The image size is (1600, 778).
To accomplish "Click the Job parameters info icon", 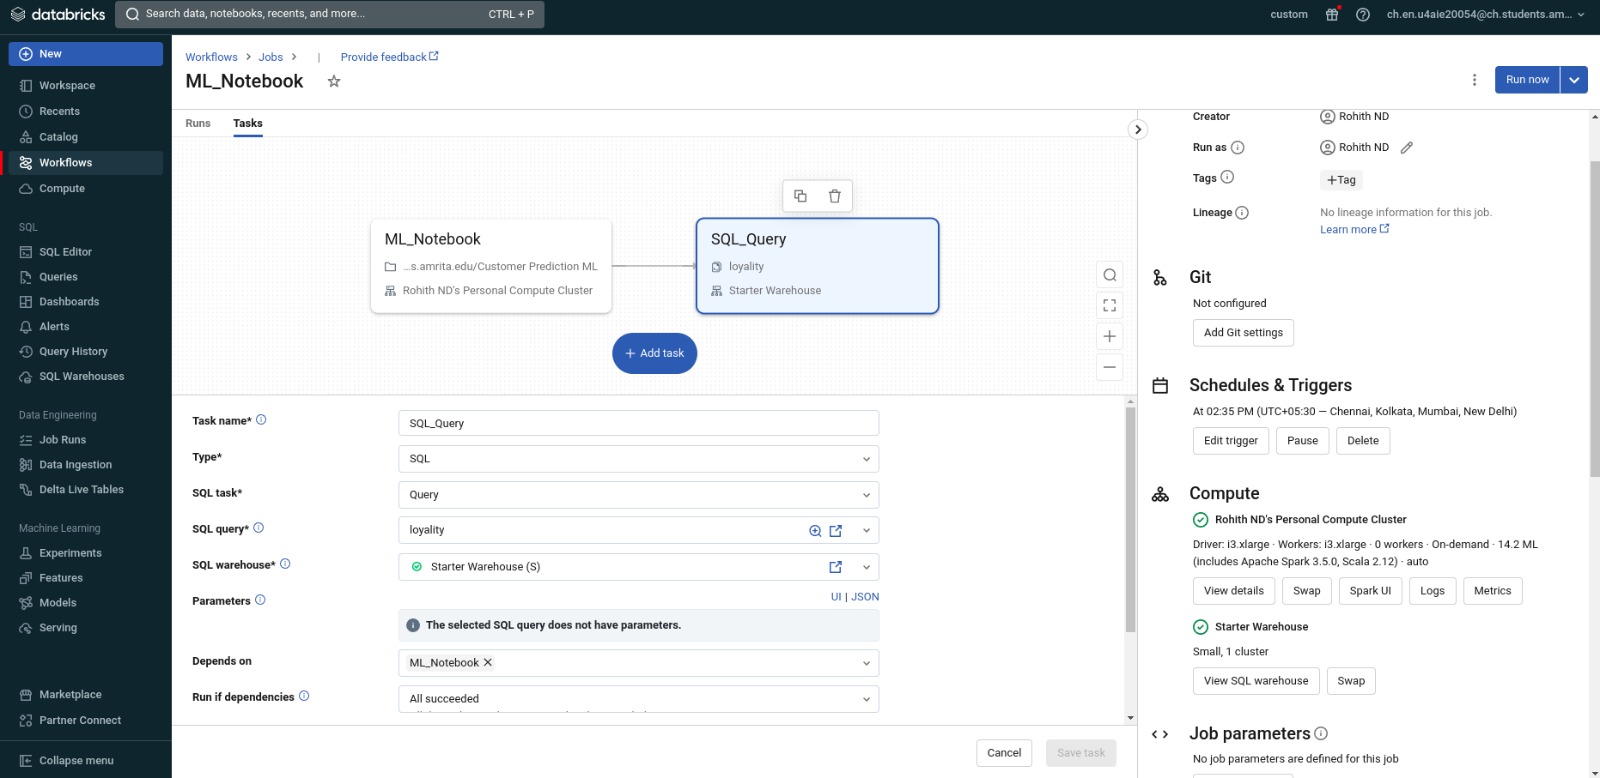I will [x=1321, y=733].
